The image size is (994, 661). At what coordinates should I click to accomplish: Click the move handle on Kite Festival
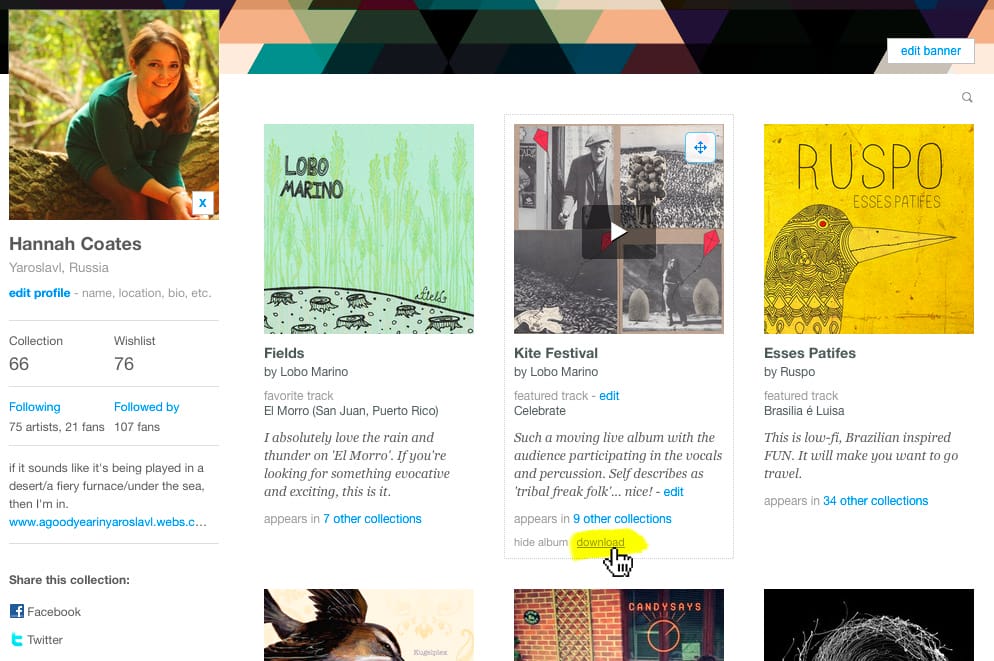700,148
